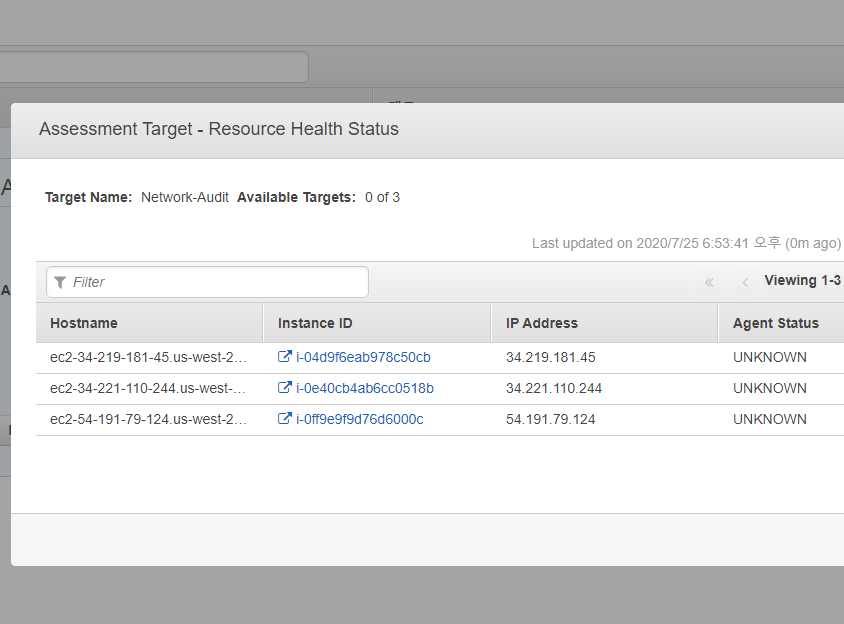The height and width of the screenshot is (624, 844).
Task: Click external link icon for i-04d9f6eab978c50cb
Action: [284, 356]
